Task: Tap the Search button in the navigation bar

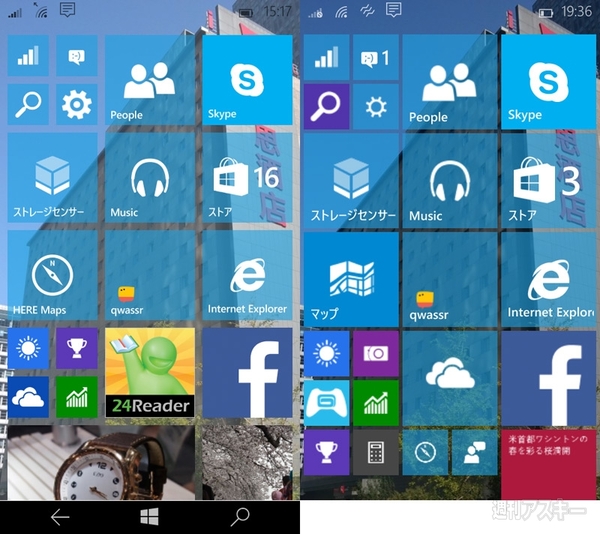Action: click(x=240, y=517)
